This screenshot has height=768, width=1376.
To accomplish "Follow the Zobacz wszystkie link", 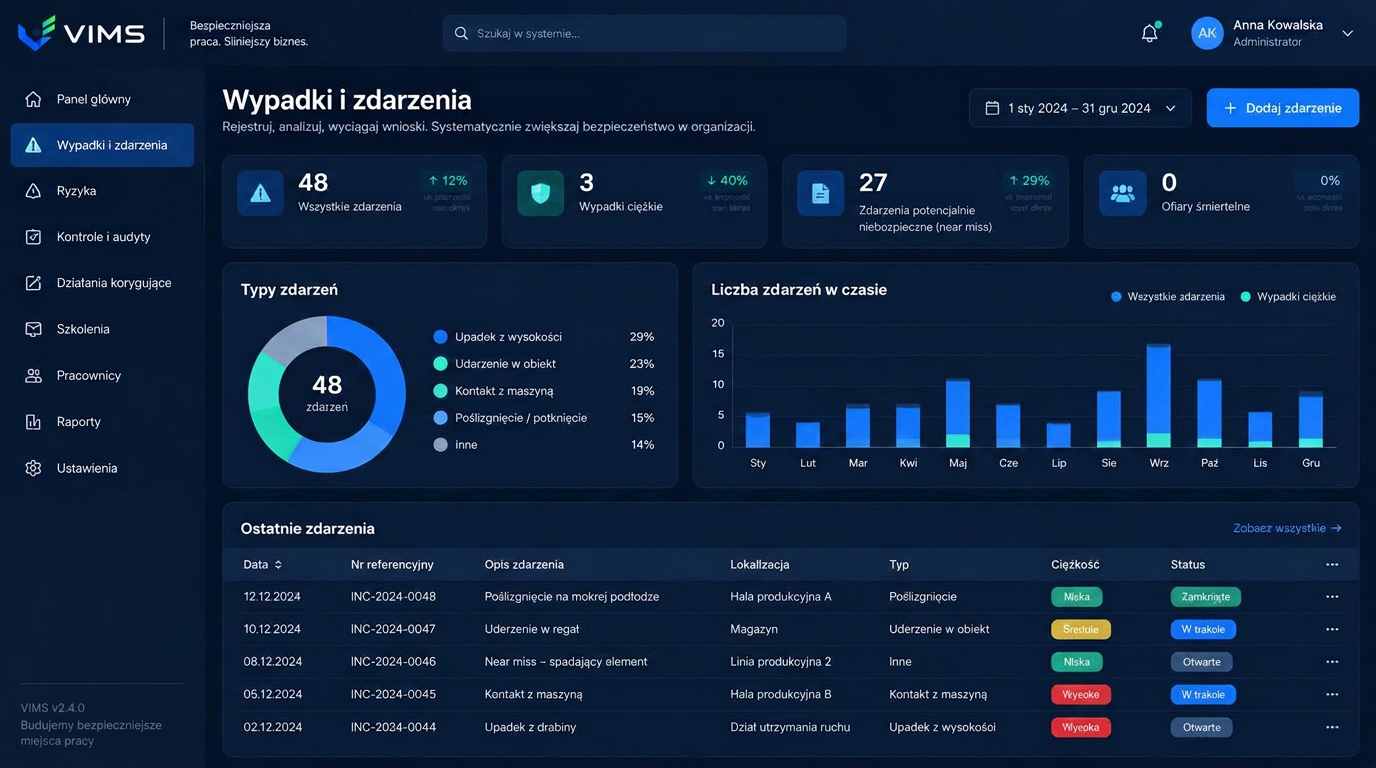I will pos(1287,528).
